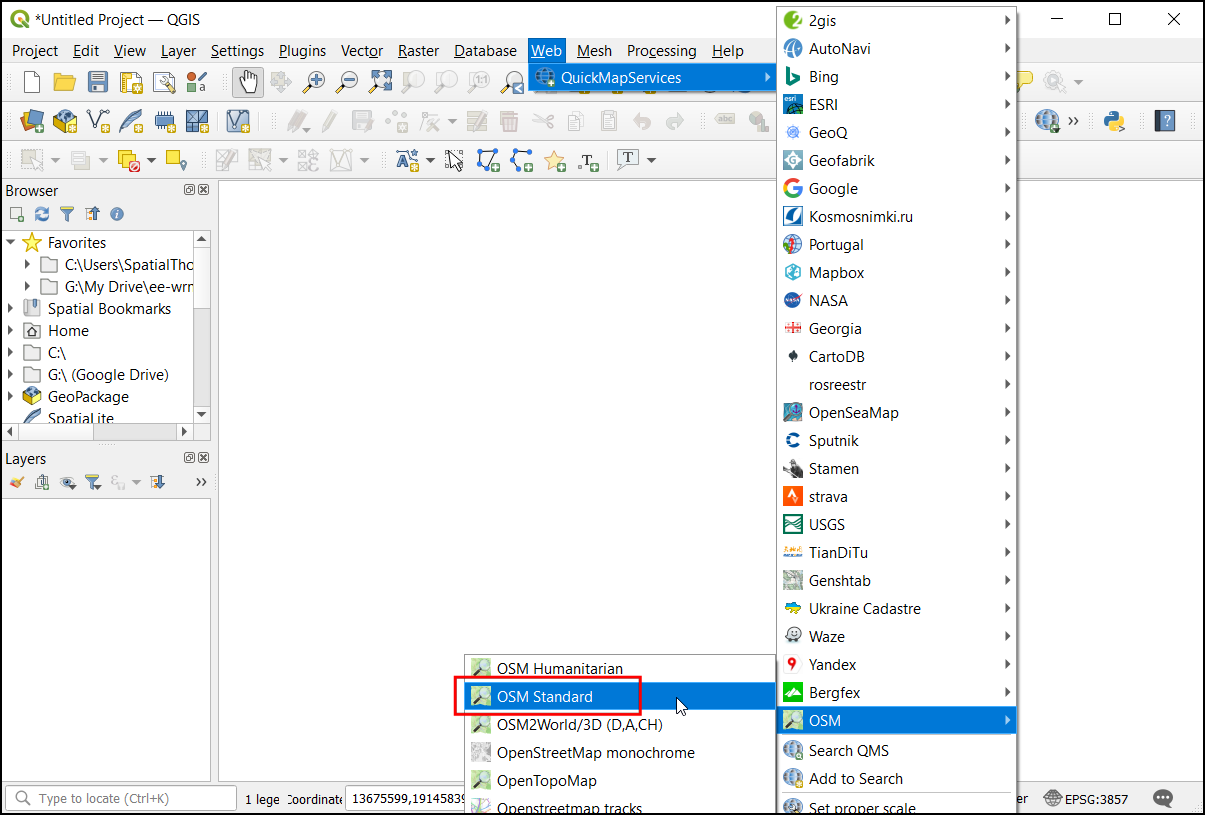Click the New Mesh Layer icon
The width and height of the screenshot is (1205, 815).
[197, 121]
